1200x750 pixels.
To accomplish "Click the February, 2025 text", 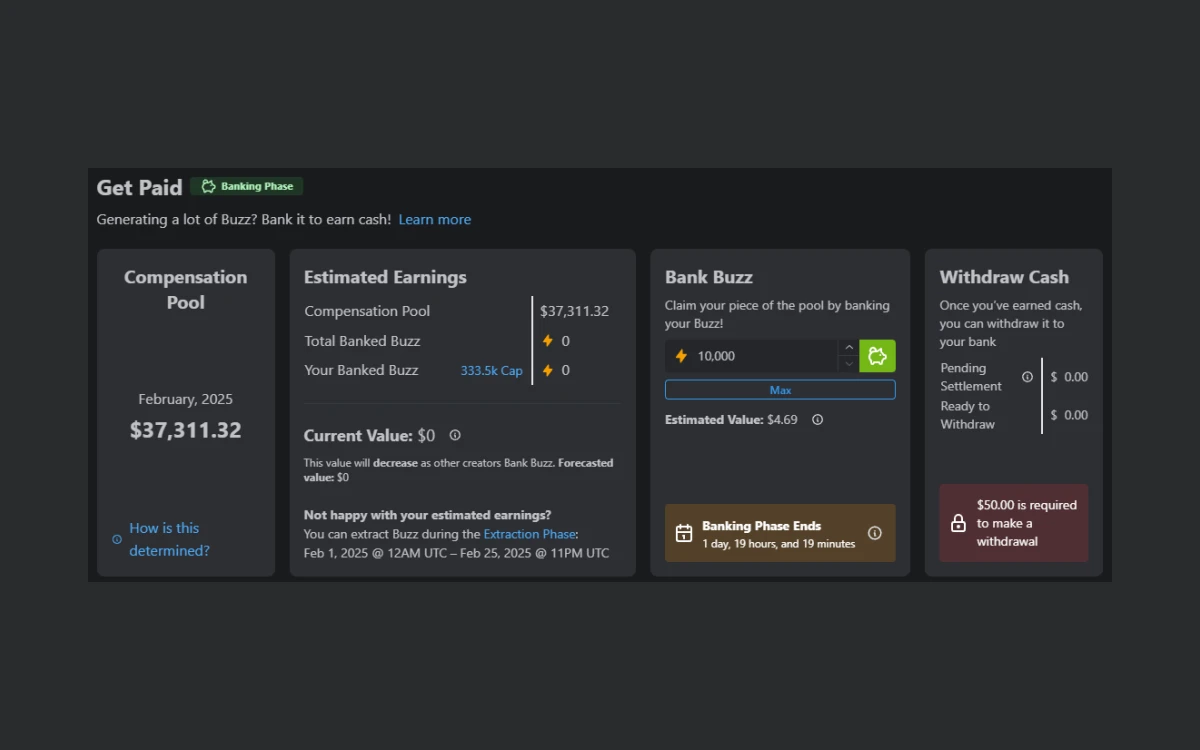I will click(x=185, y=399).
